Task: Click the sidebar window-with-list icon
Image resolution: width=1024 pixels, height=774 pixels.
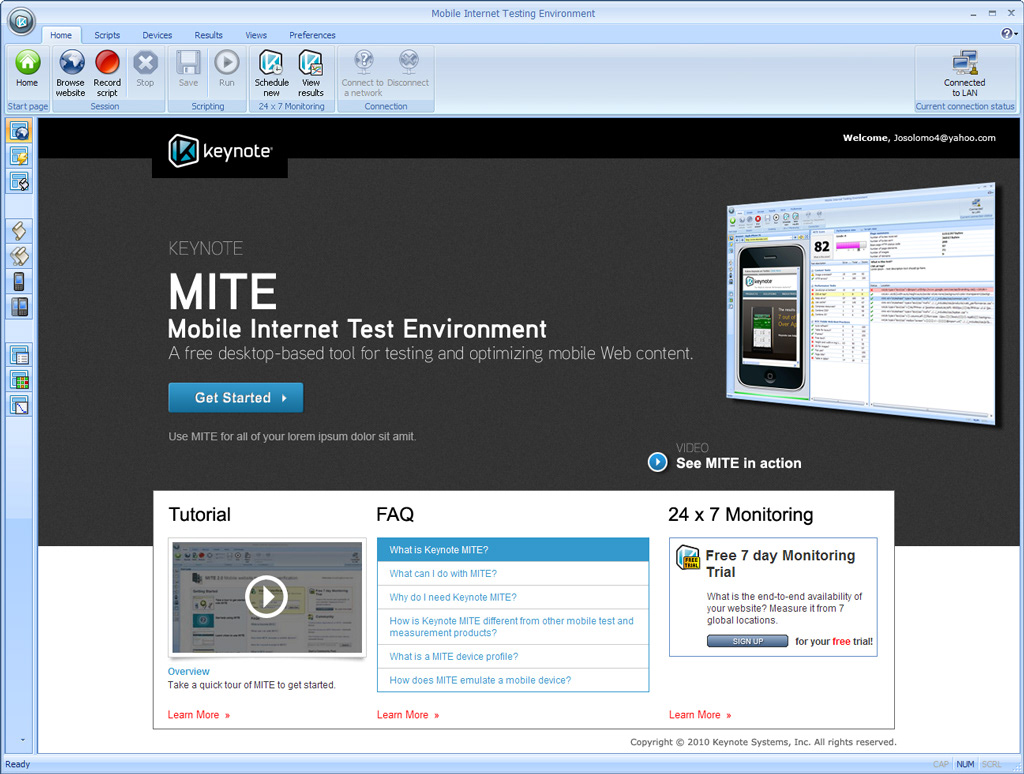Action: [x=20, y=355]
